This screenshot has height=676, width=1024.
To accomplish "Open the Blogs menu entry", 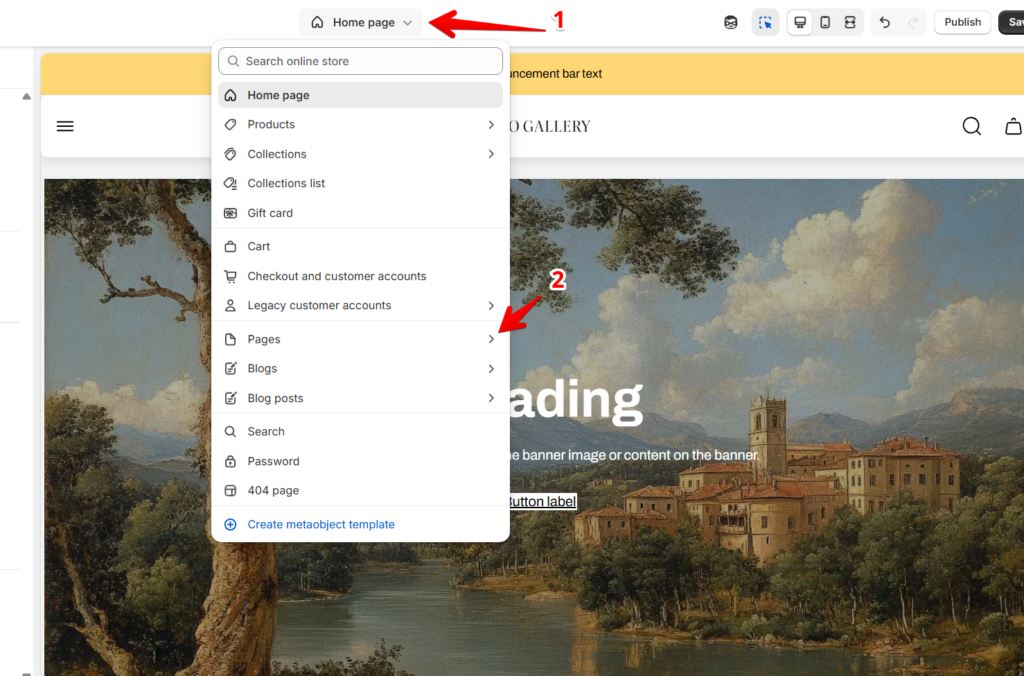I will click(360, 368).
